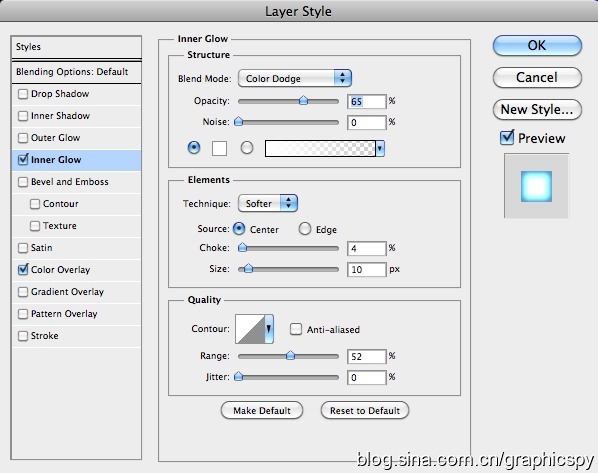This screenshot has width=598, height=473.
Task: Expand the Technique Softer dropdown
Action: pos(268,203)
